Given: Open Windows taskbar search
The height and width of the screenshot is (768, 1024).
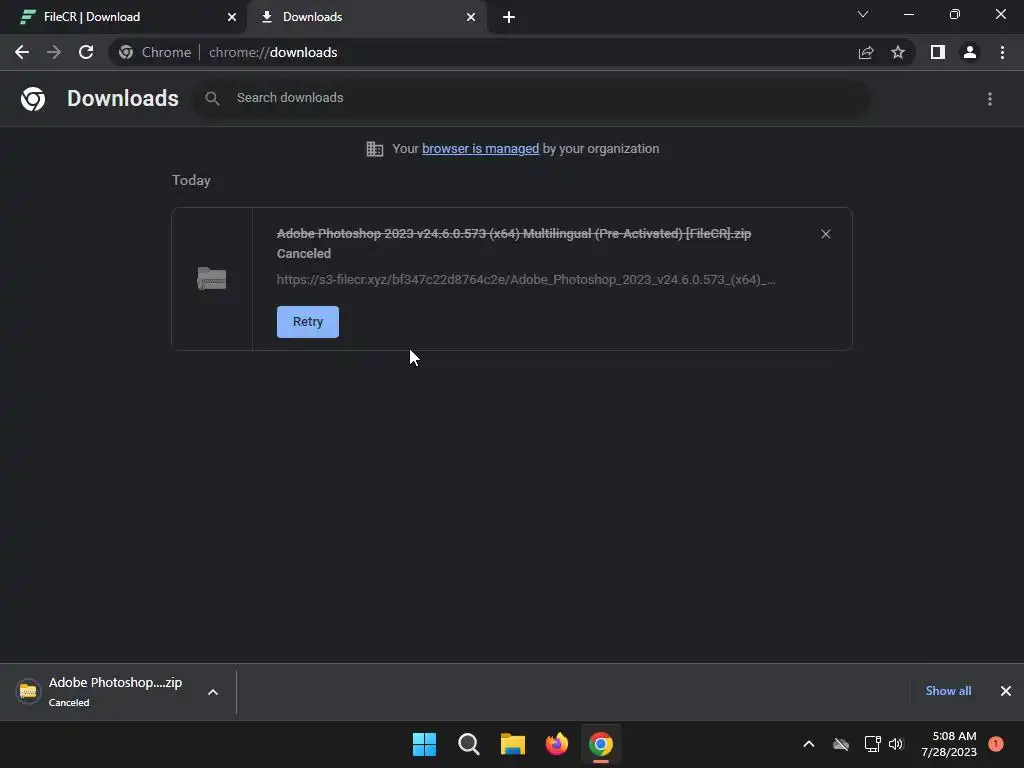Looking at the screenshot, I should pos(469,744).
